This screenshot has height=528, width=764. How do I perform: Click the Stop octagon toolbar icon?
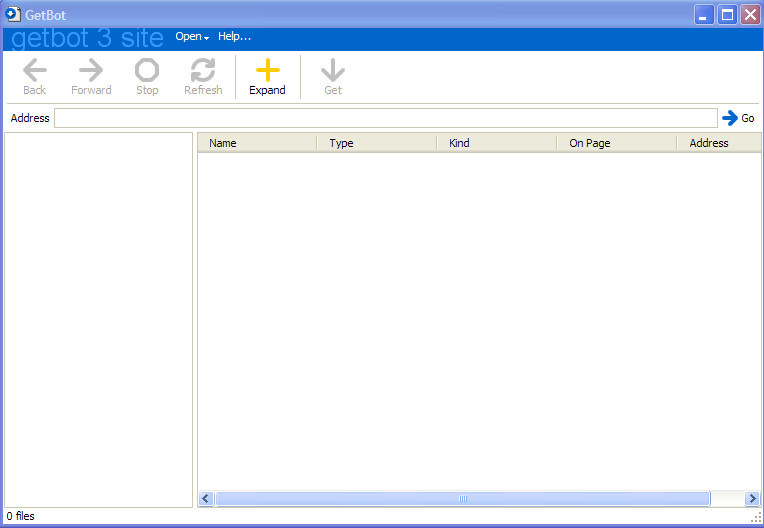[147, 70]
